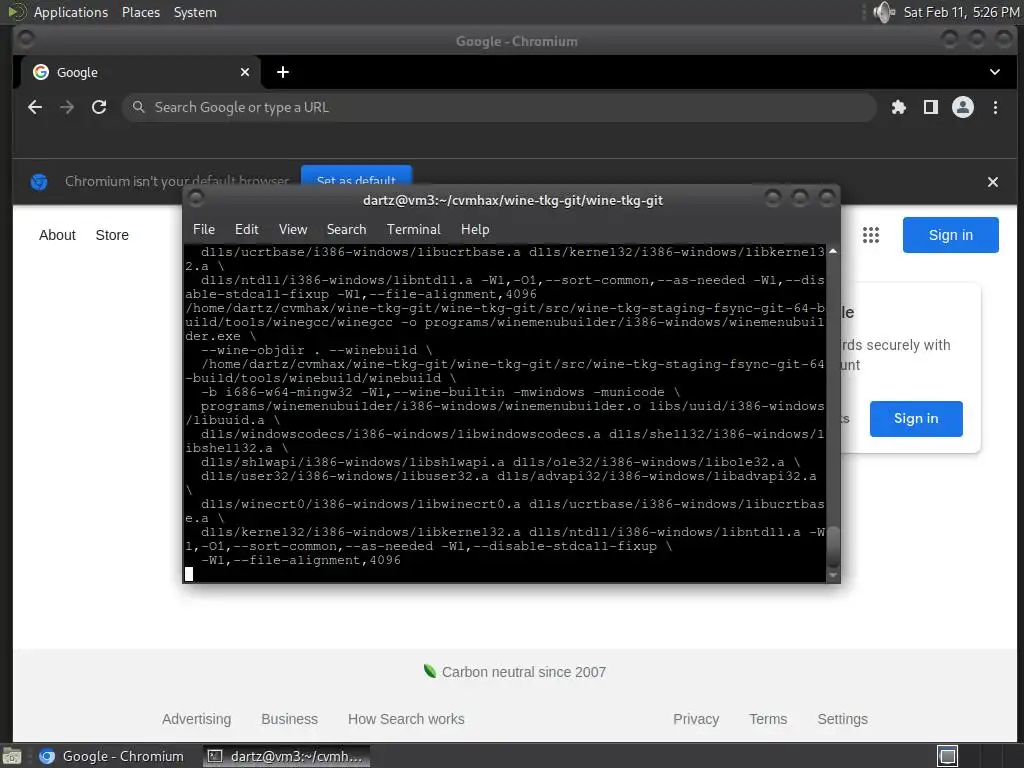Screen dimensions: 1024x768
Task: Open the terminal Edit menu
Action: pyautogui.click(x=246, y=229)
